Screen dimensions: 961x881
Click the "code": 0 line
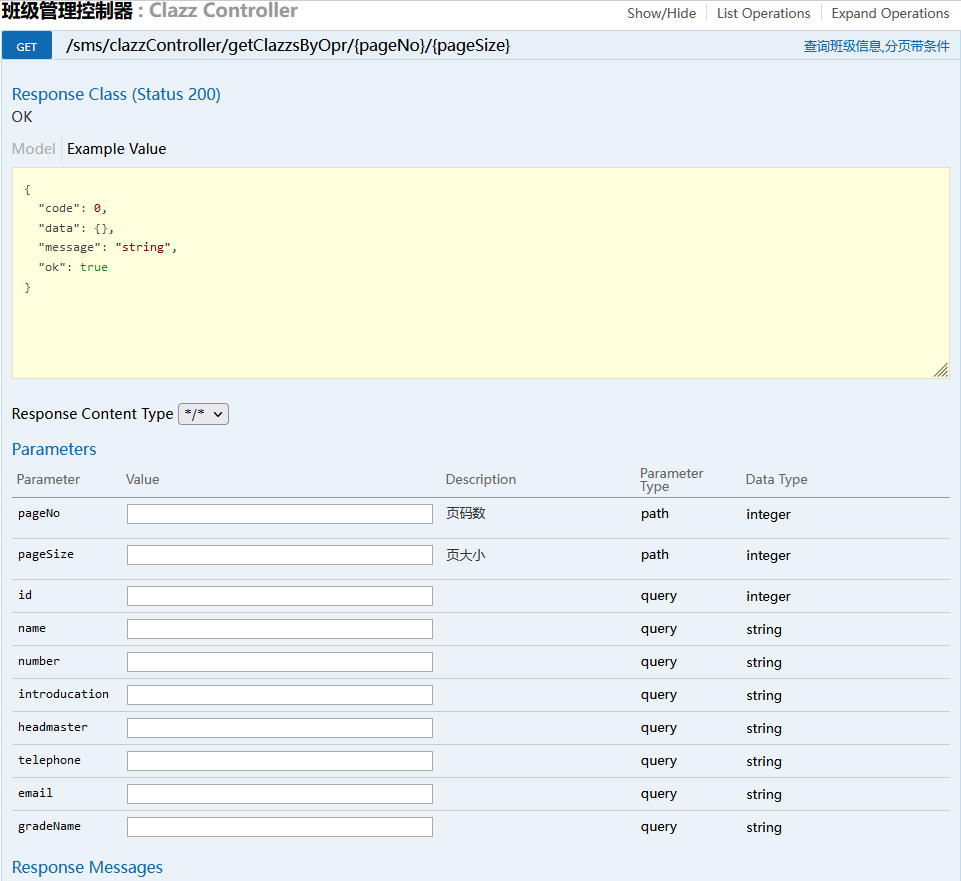click(x=72, y=208)
